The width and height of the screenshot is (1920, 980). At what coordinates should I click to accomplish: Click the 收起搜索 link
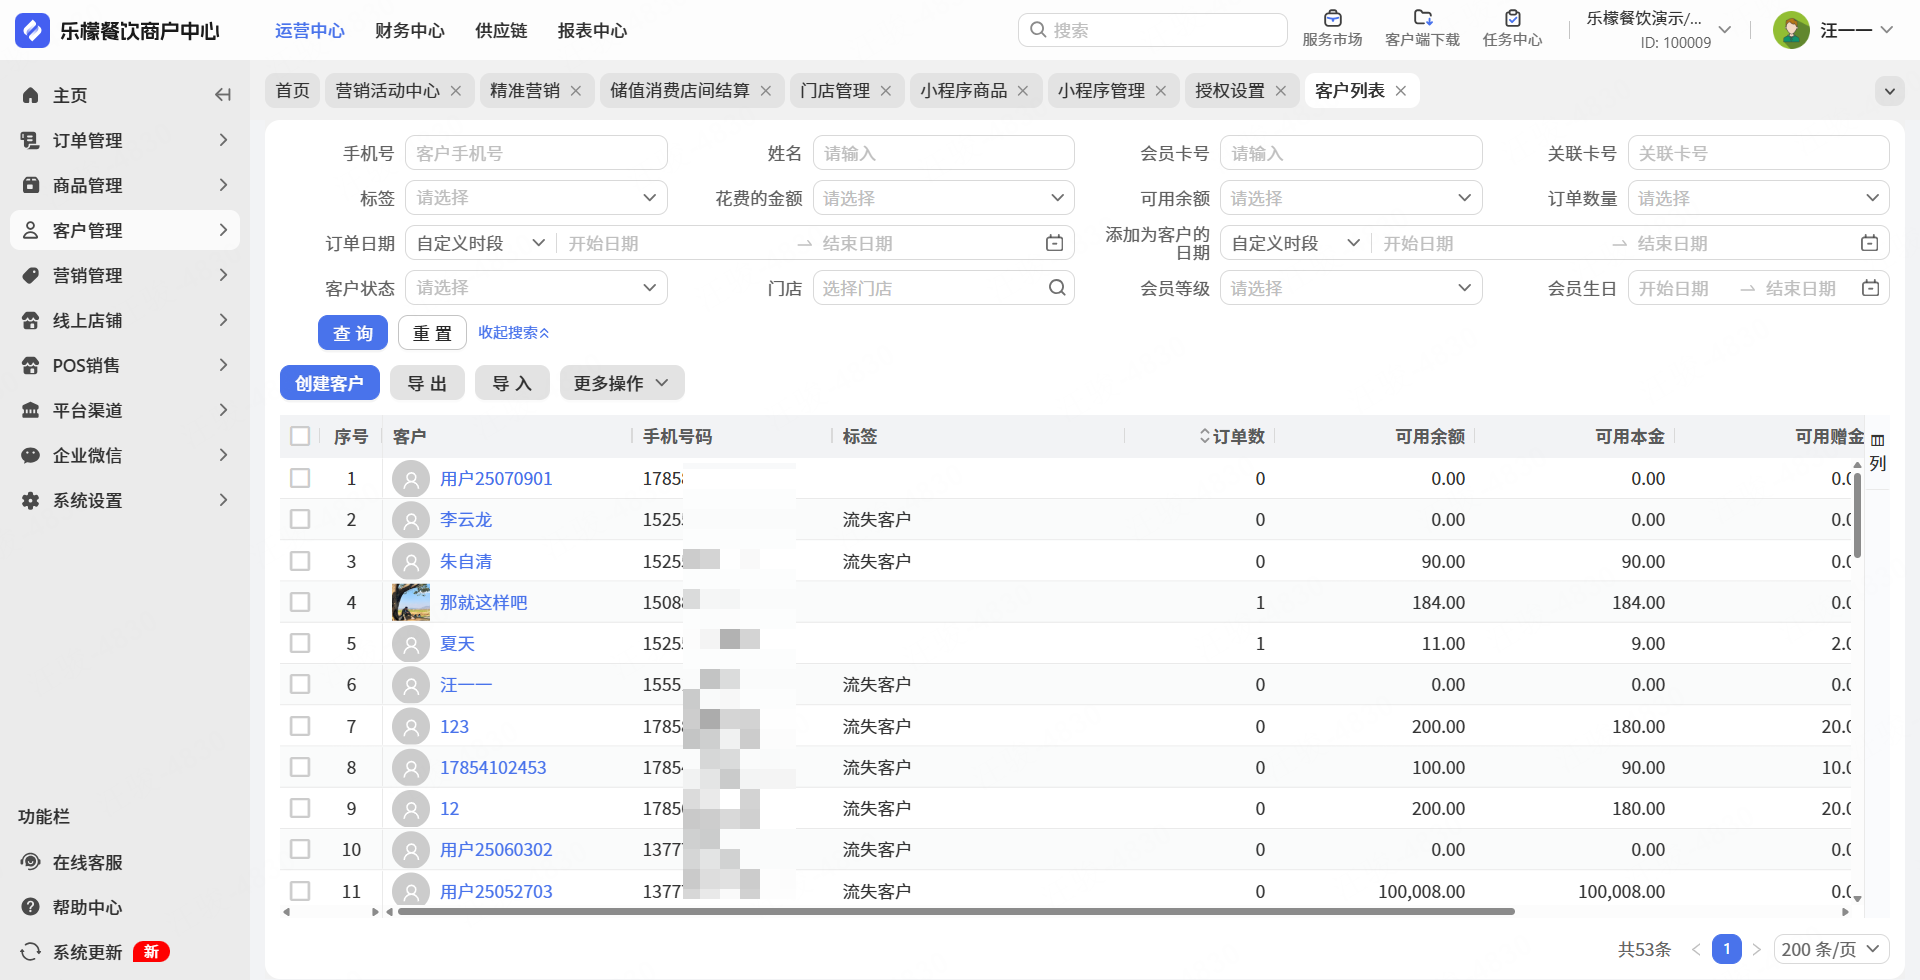coord(514,332)
